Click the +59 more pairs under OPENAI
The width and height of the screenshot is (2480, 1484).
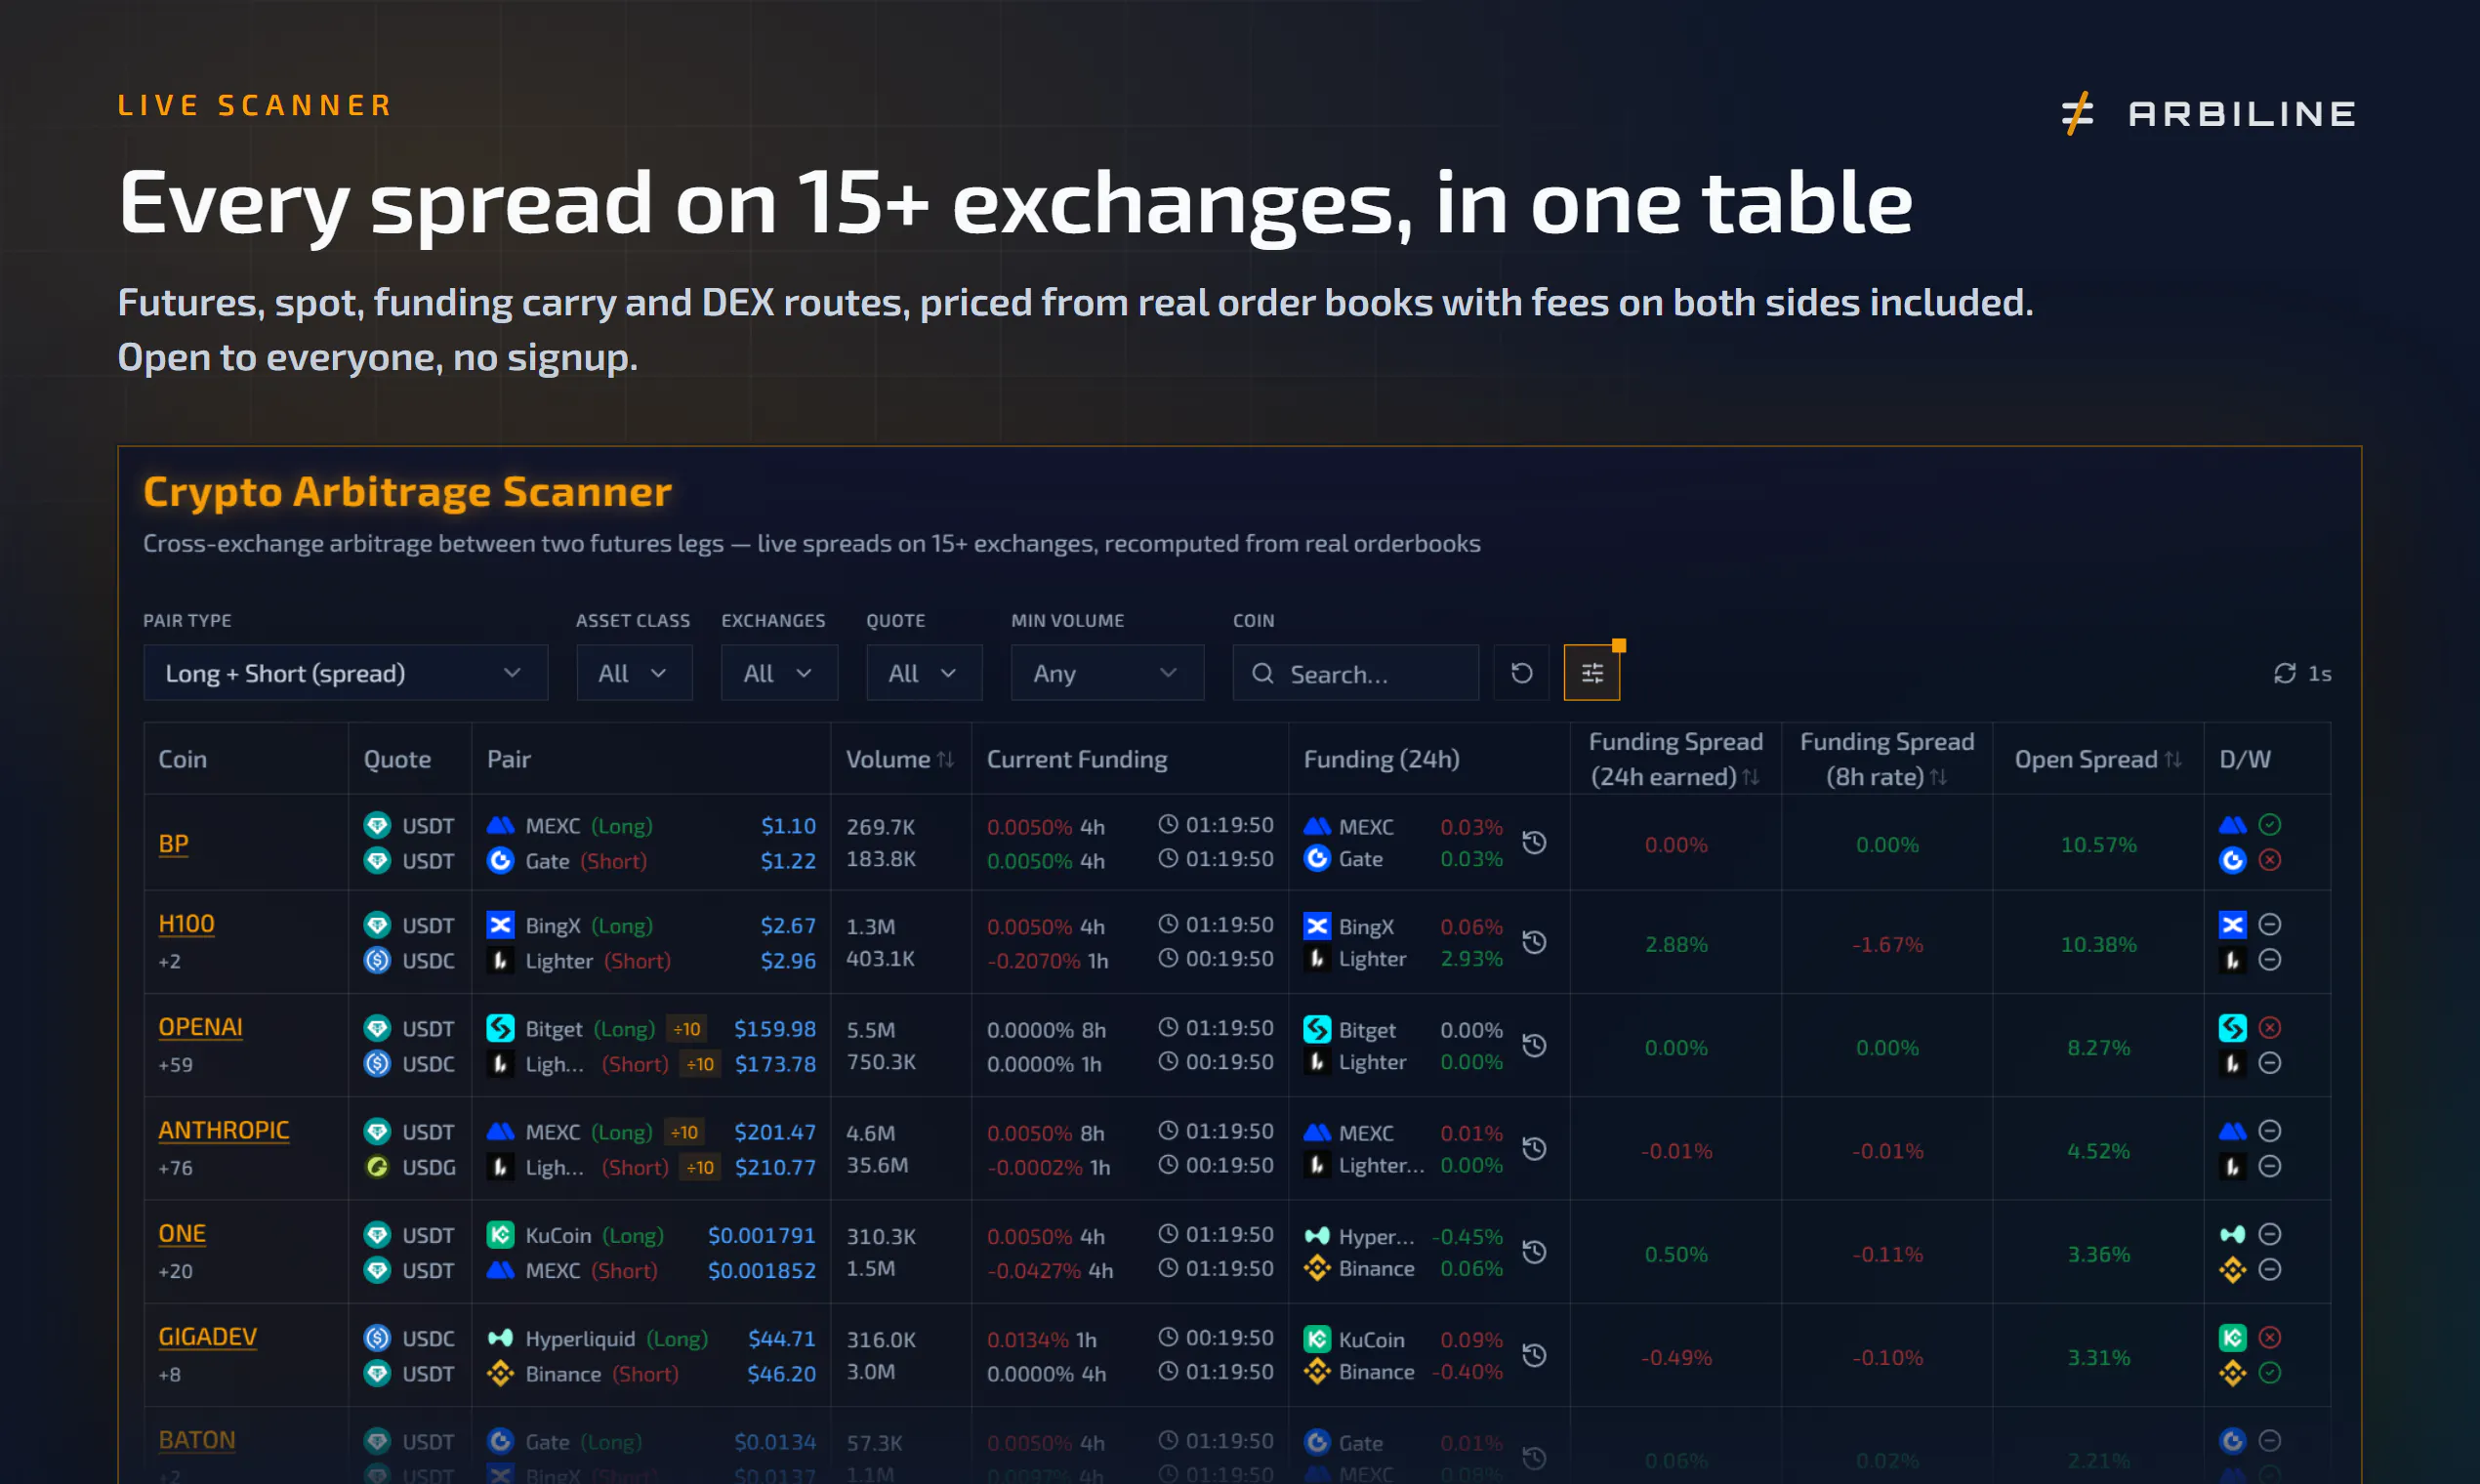pos(175,1064)
